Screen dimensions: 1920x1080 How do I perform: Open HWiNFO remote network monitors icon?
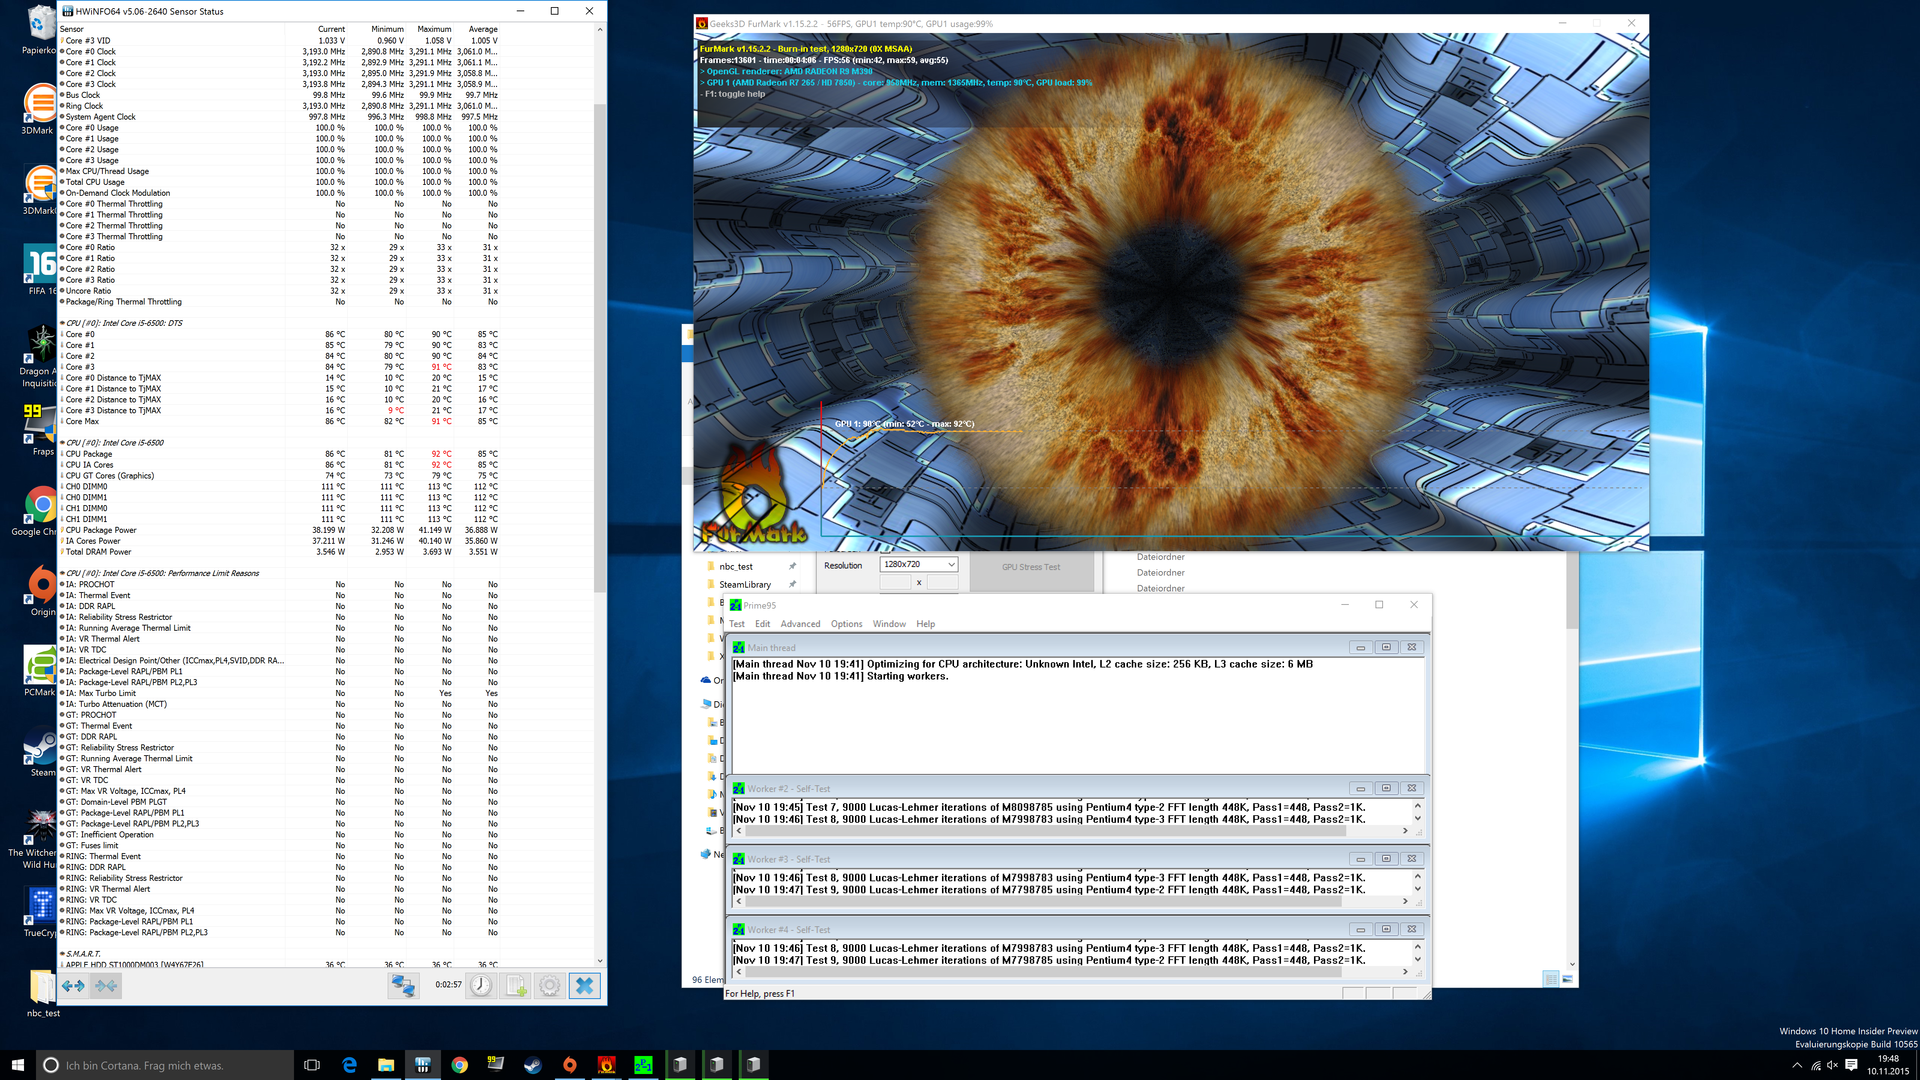(403, 986)
